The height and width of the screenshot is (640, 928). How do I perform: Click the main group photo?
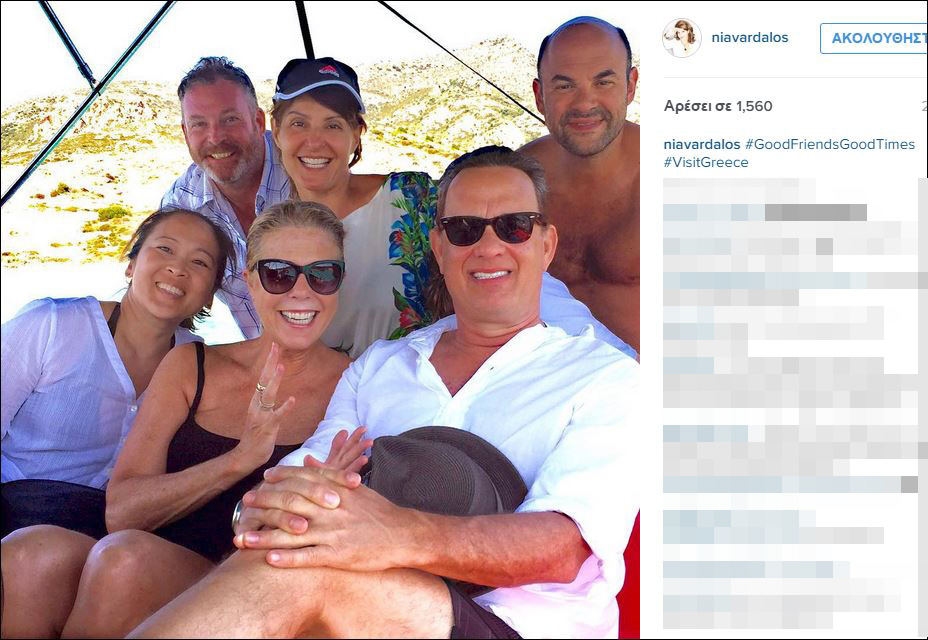[x=320, y=320]
